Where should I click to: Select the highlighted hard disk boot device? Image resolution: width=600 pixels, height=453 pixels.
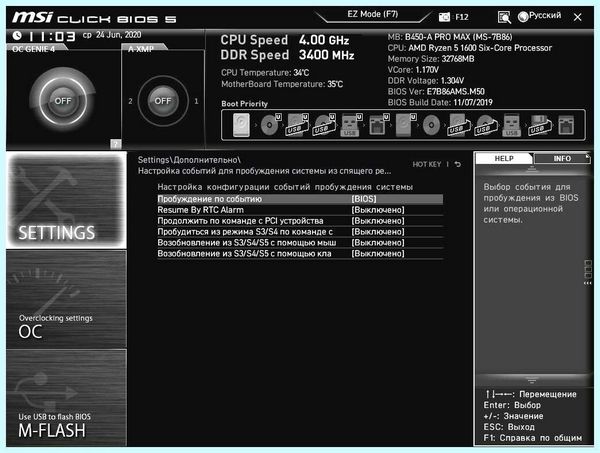[x=241, y=125]
